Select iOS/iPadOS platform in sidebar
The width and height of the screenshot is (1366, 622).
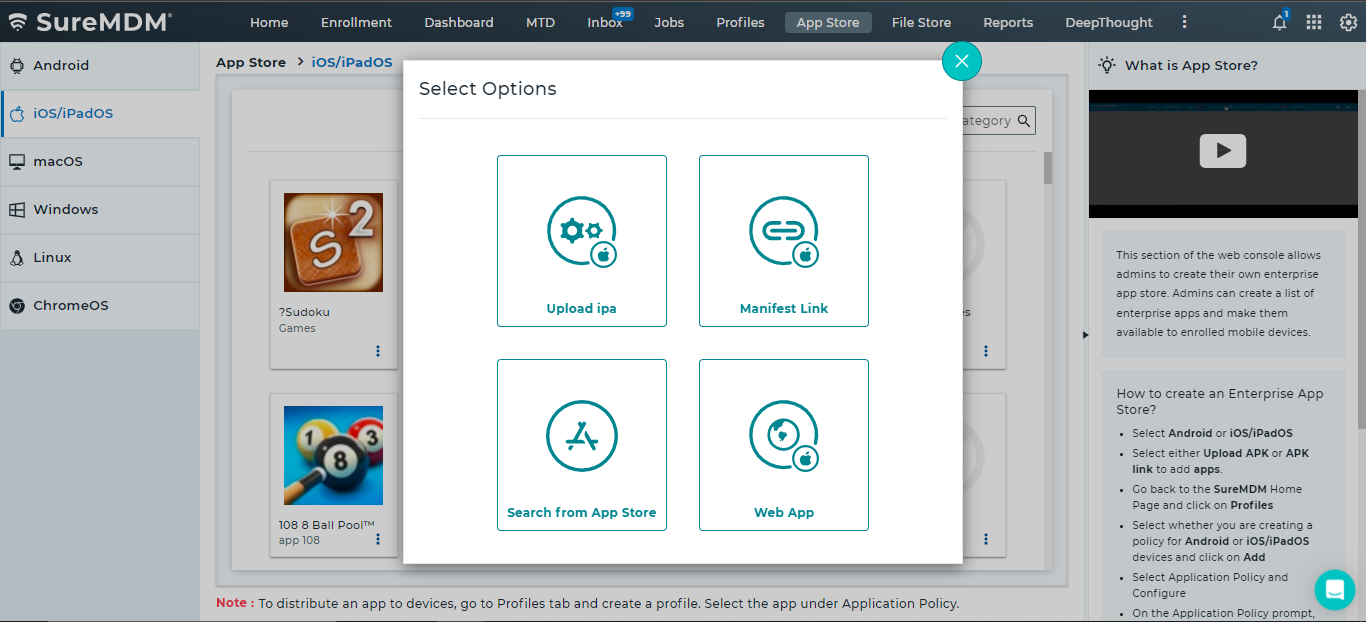tap(100, 113)
